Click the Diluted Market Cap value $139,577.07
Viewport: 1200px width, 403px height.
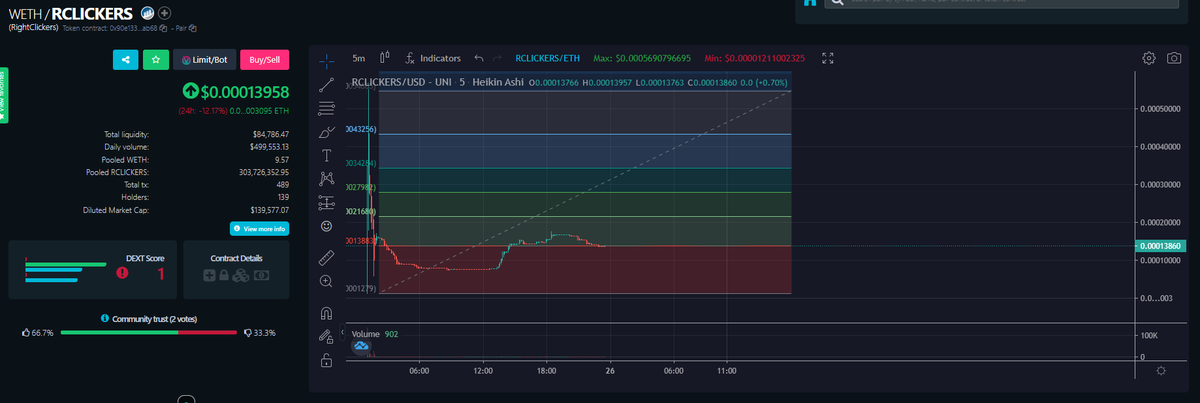coord(268,210)
